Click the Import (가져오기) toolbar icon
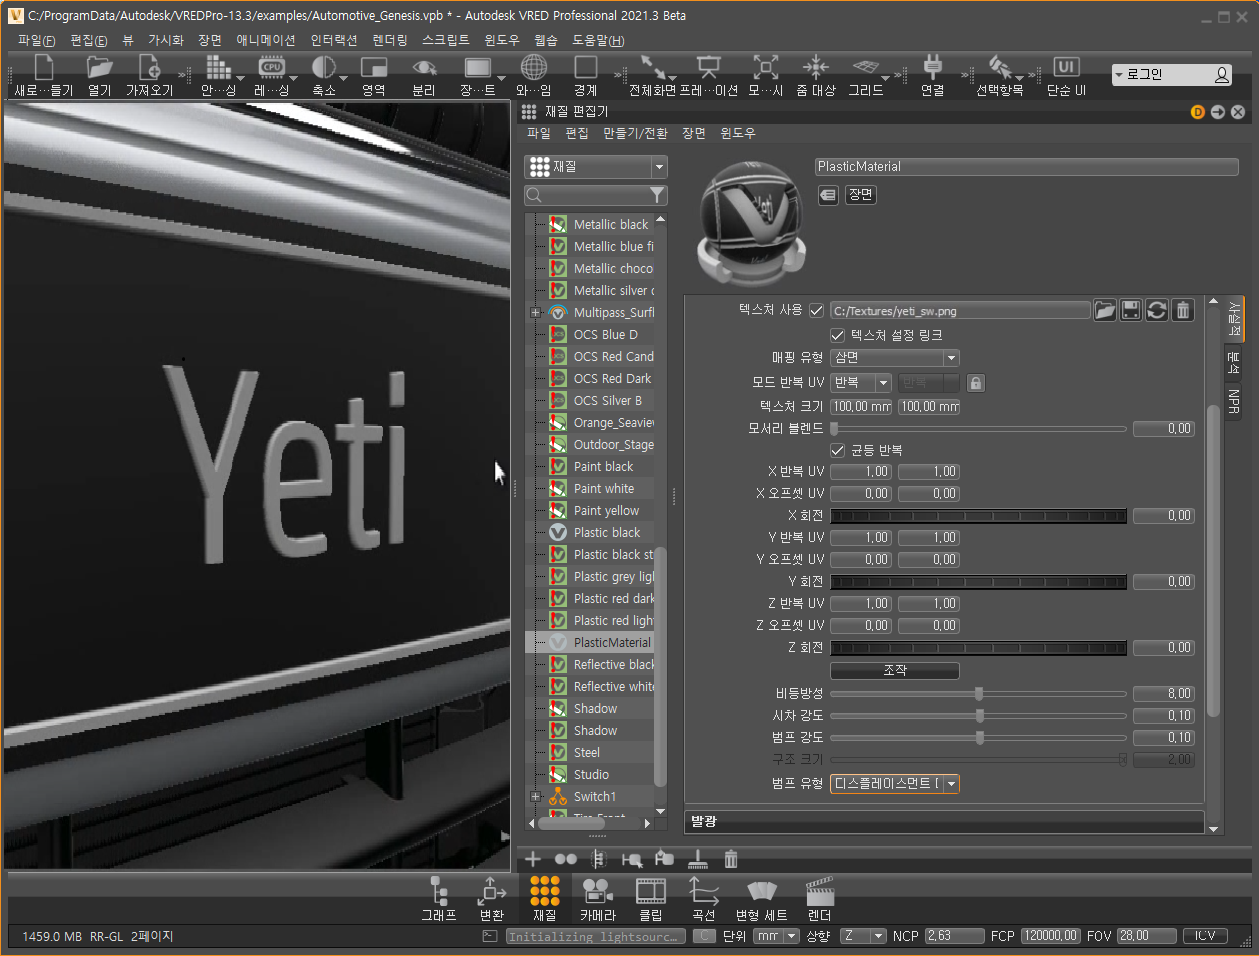This screenshot has width=1259, height=956. tap(149, 68)
